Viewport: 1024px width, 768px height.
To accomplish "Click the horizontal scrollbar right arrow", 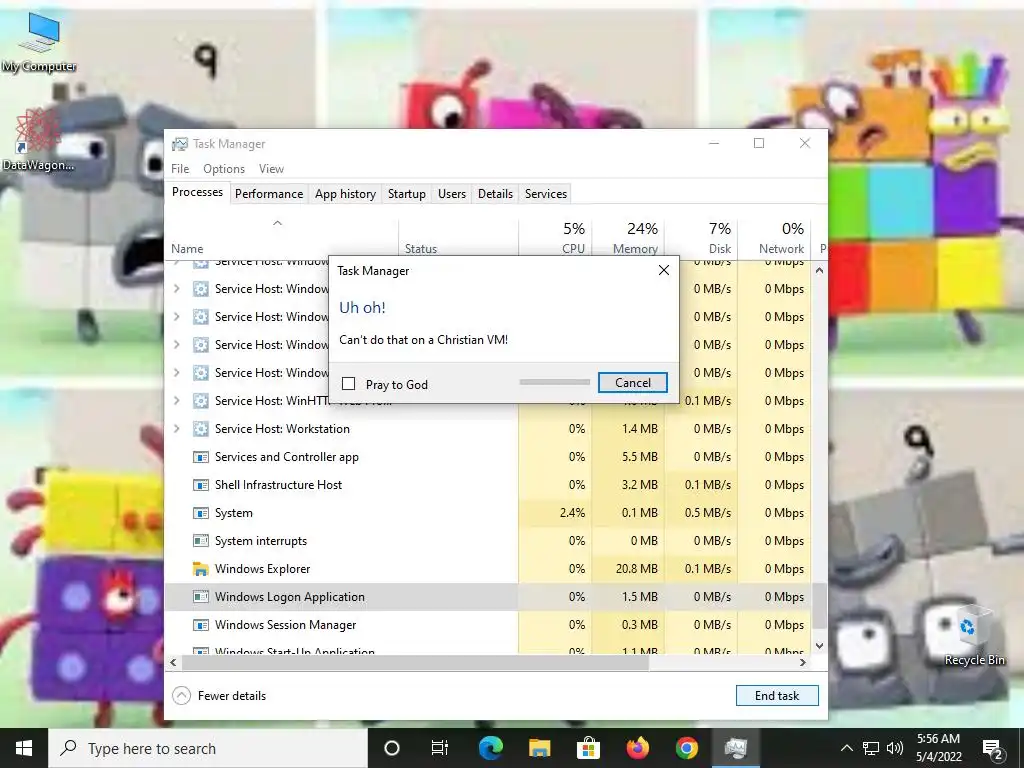I will pos(803,662).
